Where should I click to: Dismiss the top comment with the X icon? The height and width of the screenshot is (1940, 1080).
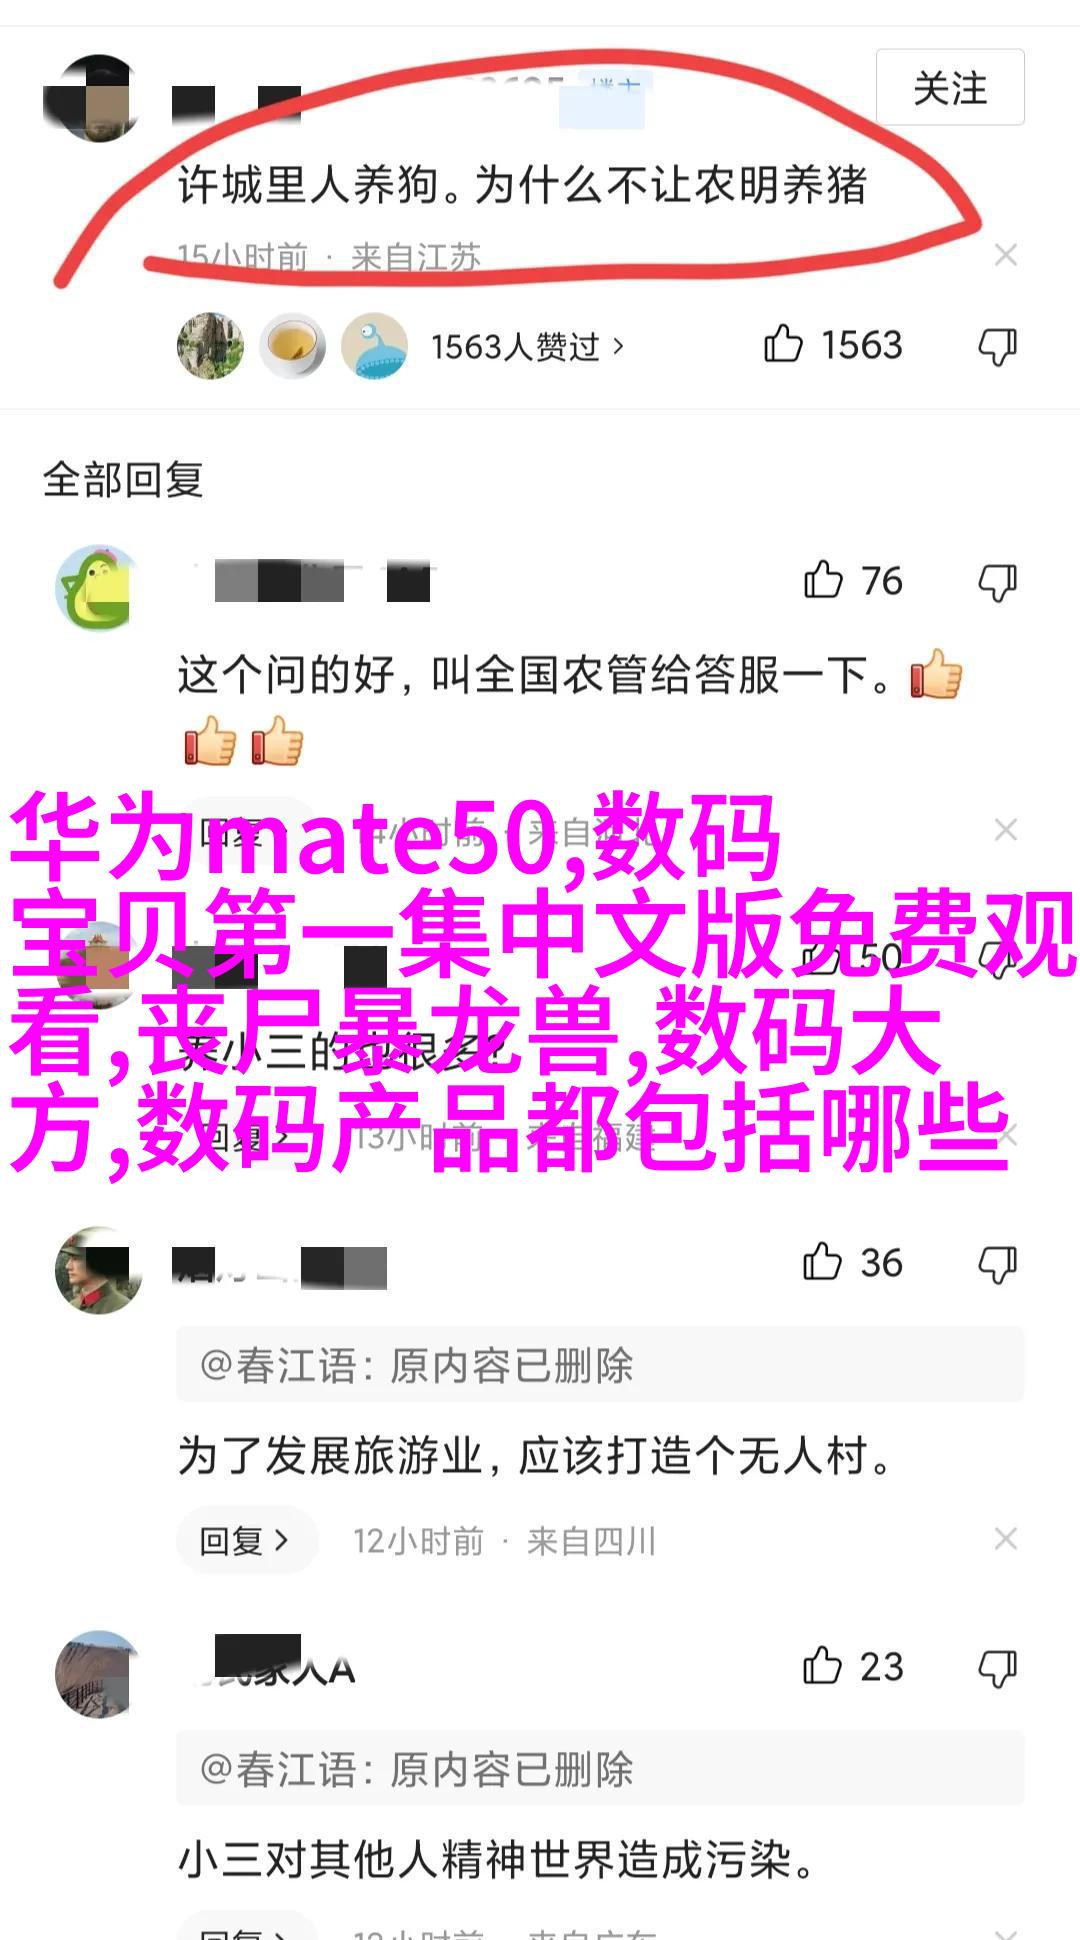1006,256
